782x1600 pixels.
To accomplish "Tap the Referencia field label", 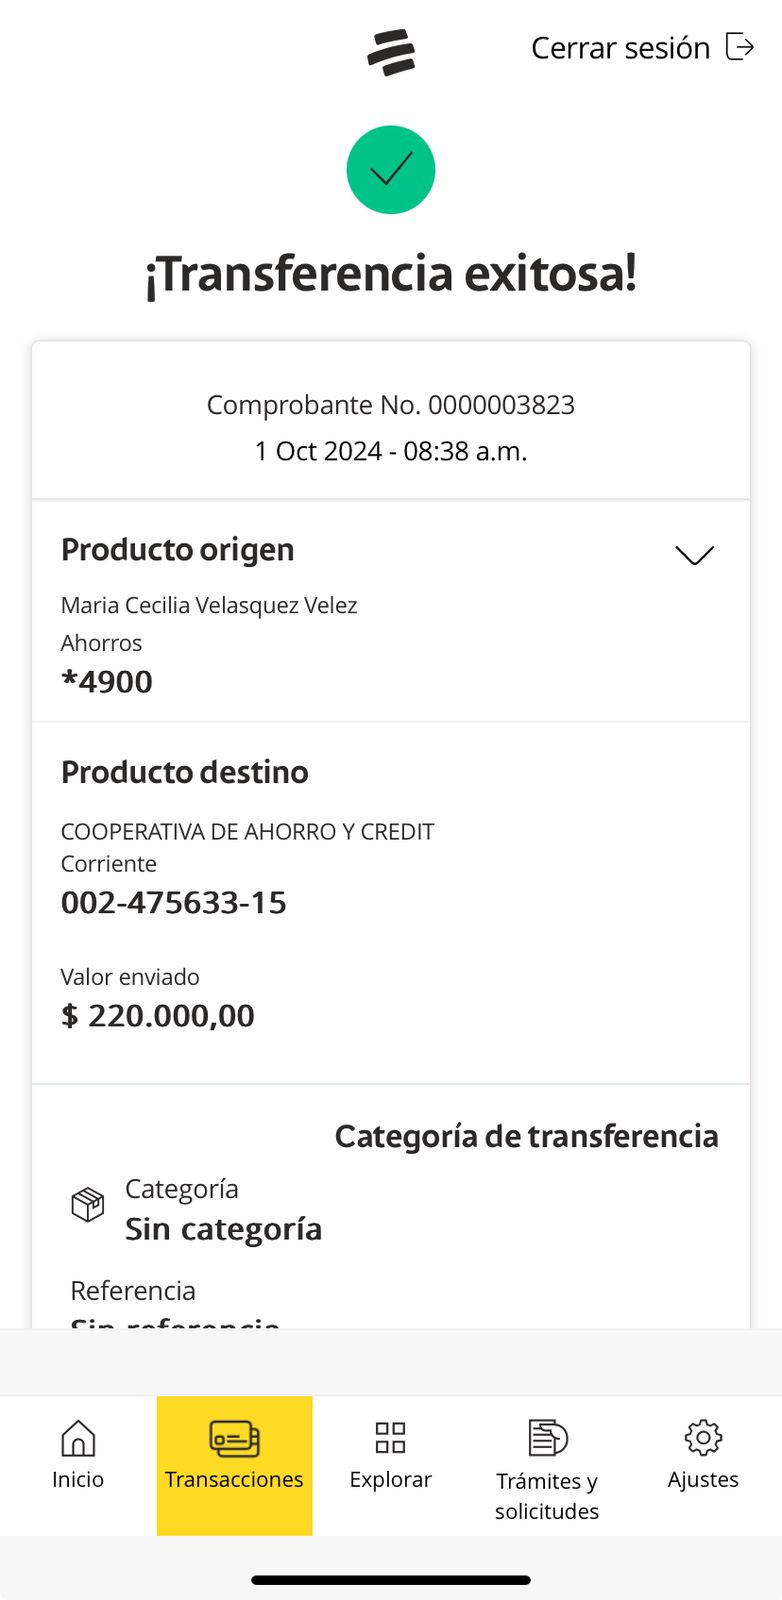I will click(133, 1291).
